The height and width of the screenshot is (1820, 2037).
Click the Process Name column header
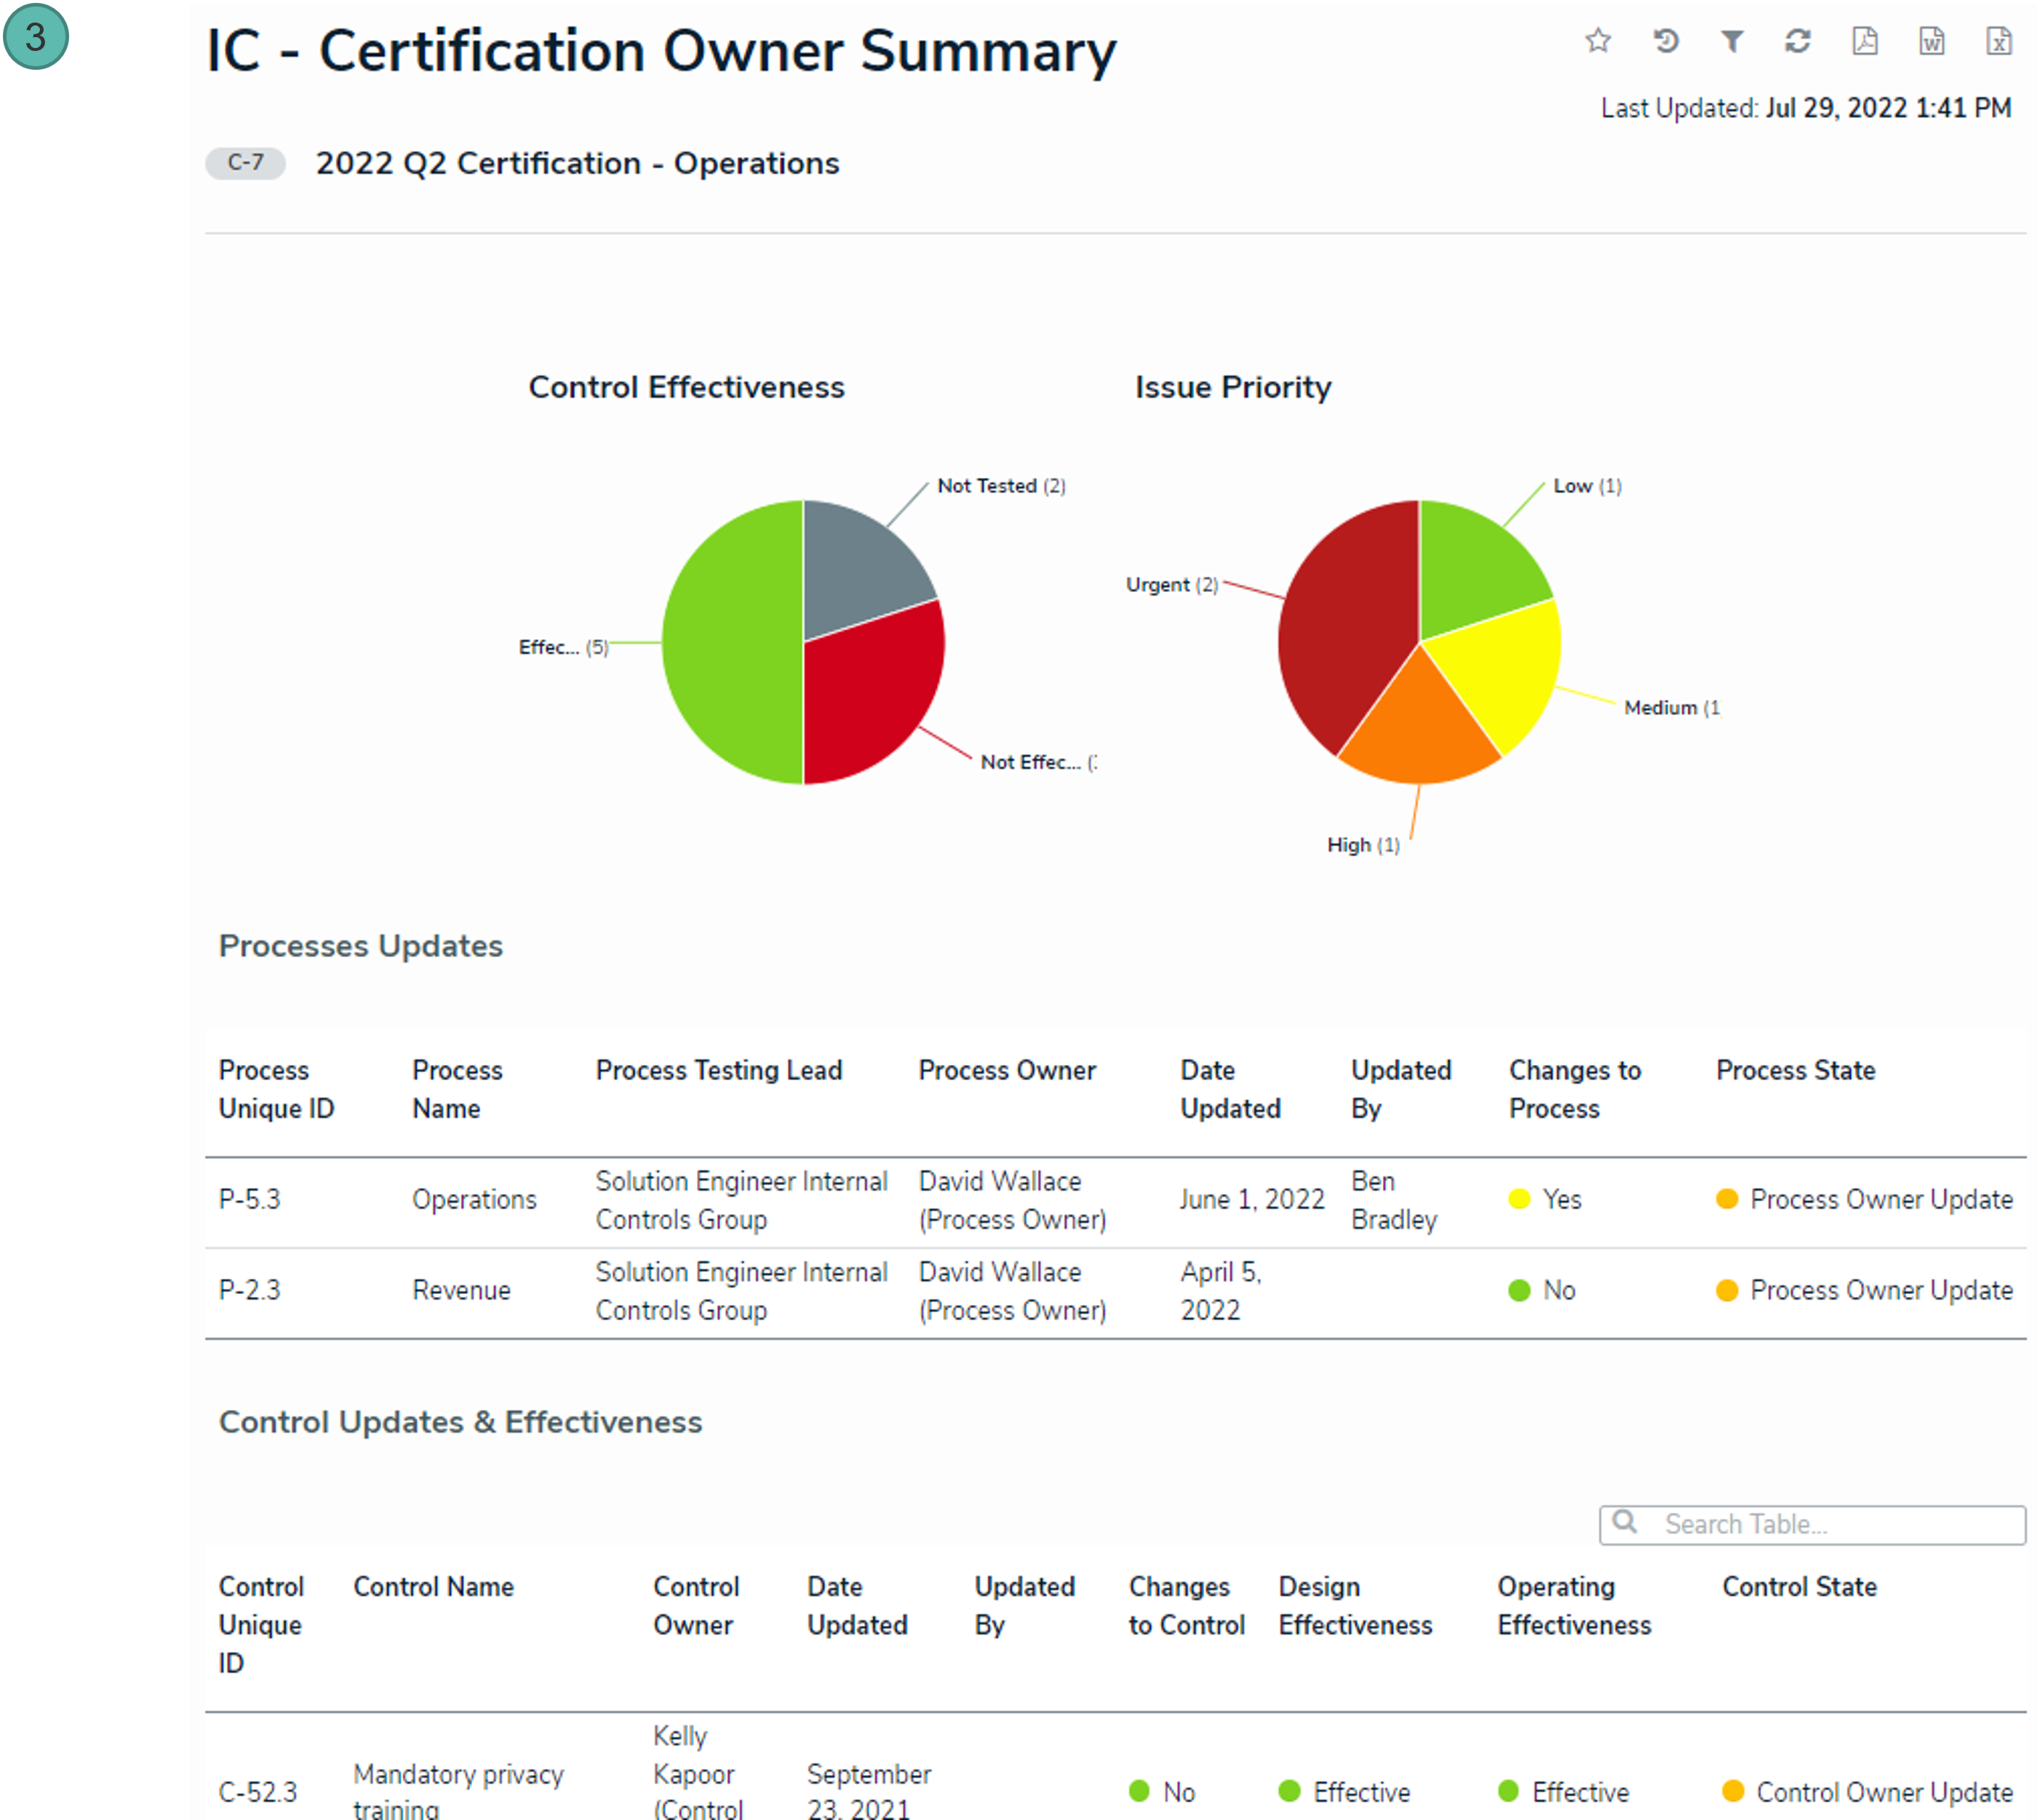point(457,1089)
